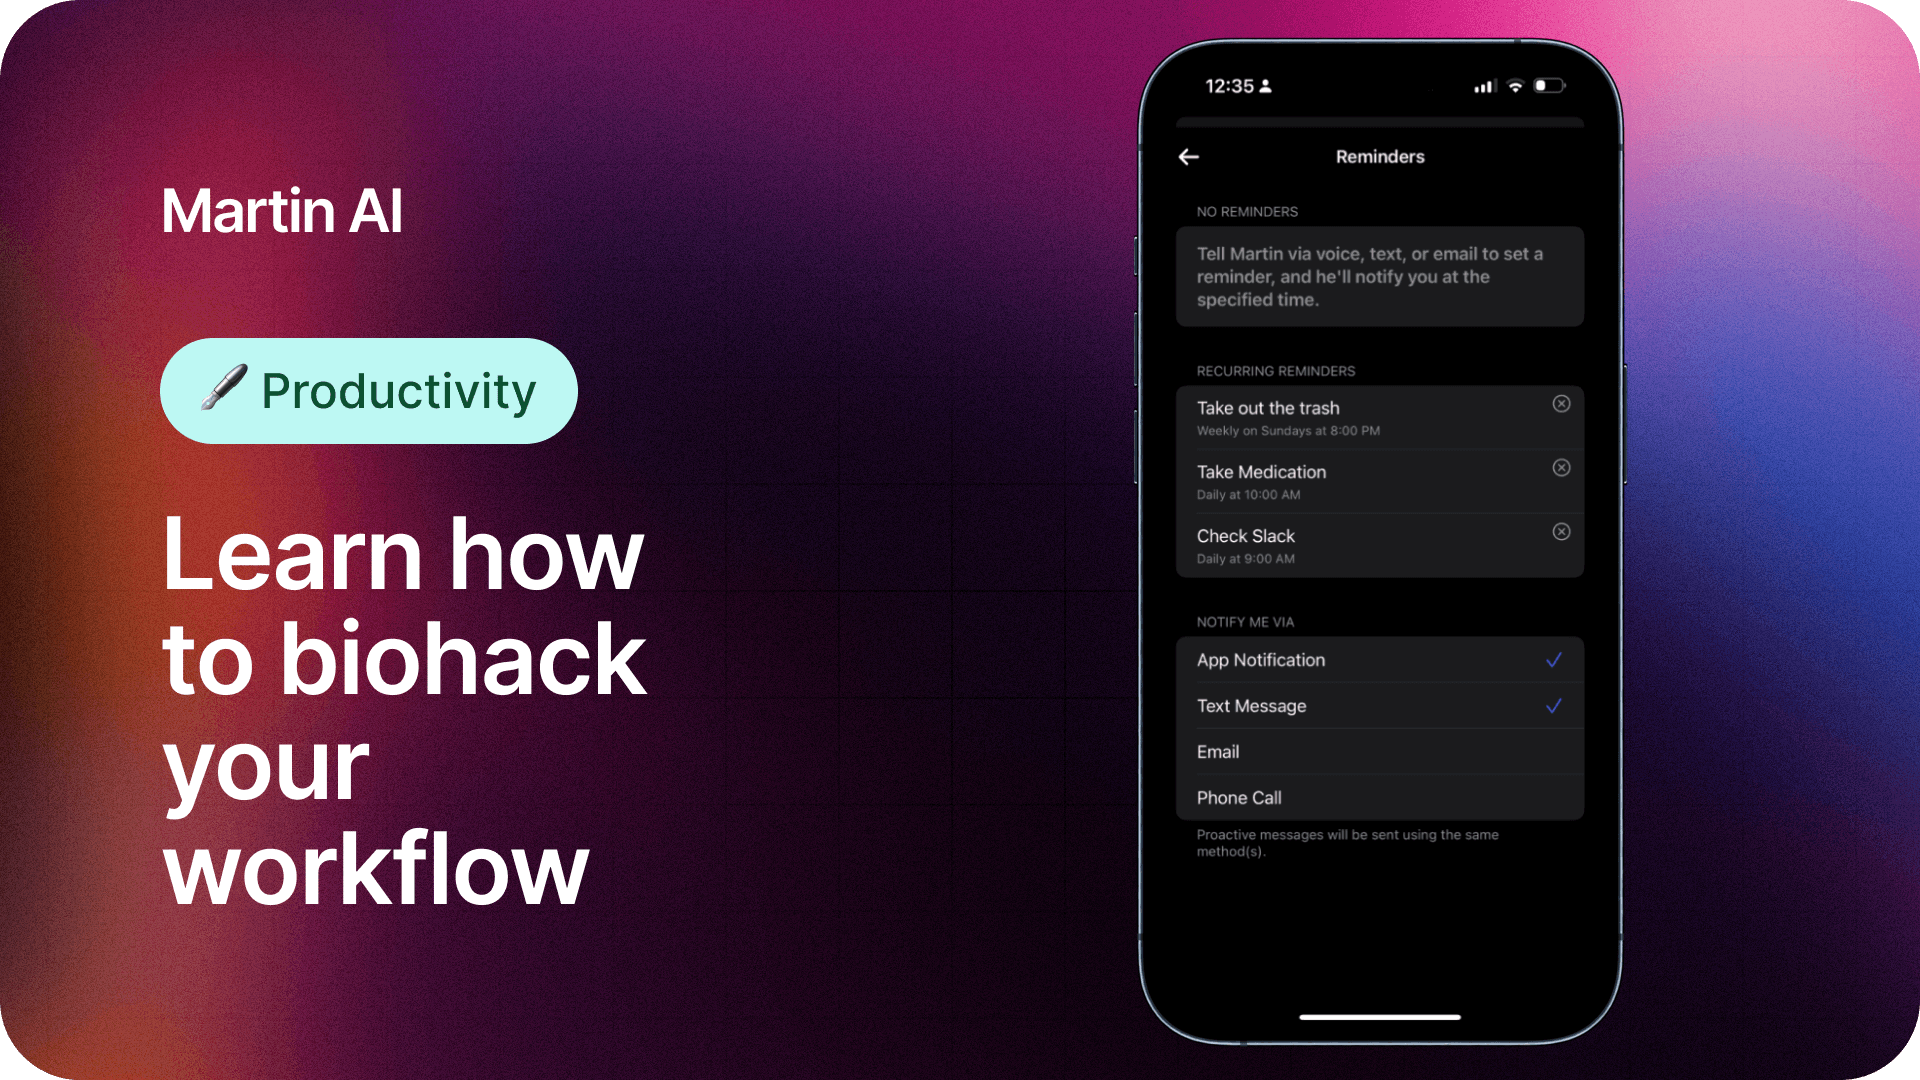The width and height of the screenshot is (1920, 1080).
Task: Click the back arrow navigation icon
Action: point(1189,157)
